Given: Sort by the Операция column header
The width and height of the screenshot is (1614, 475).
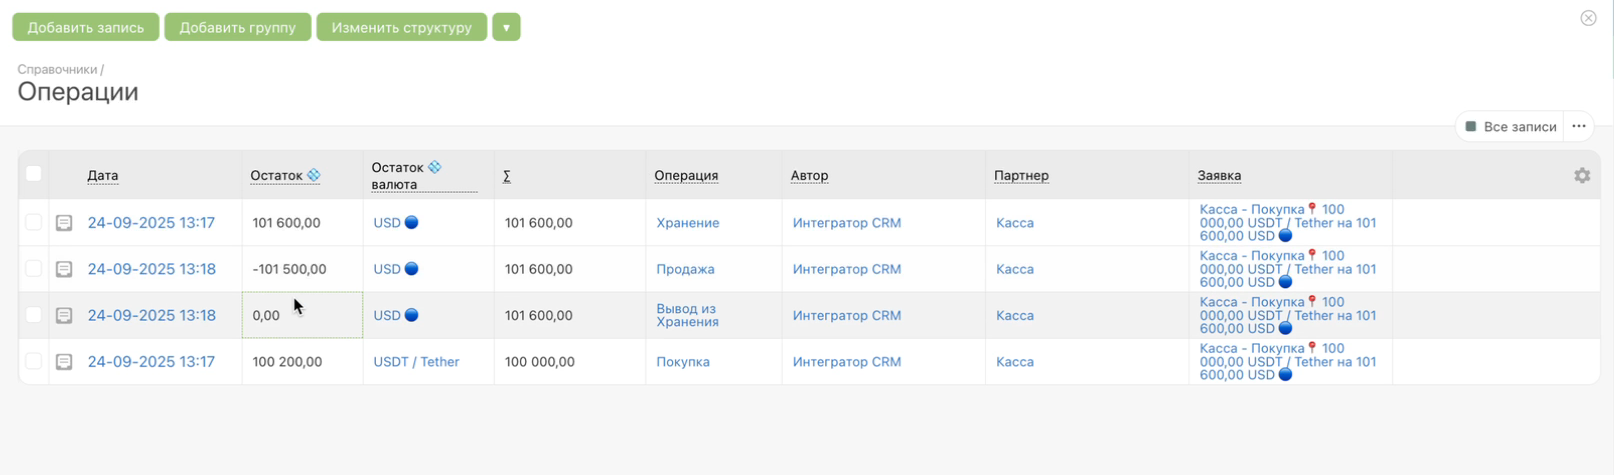Looking at the screenshot, I should 686,175.
